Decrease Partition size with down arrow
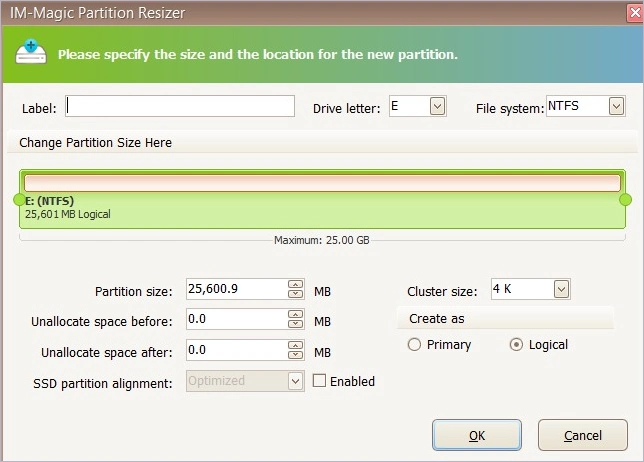The height and width of the screenshot is (462, 644). 295,294
